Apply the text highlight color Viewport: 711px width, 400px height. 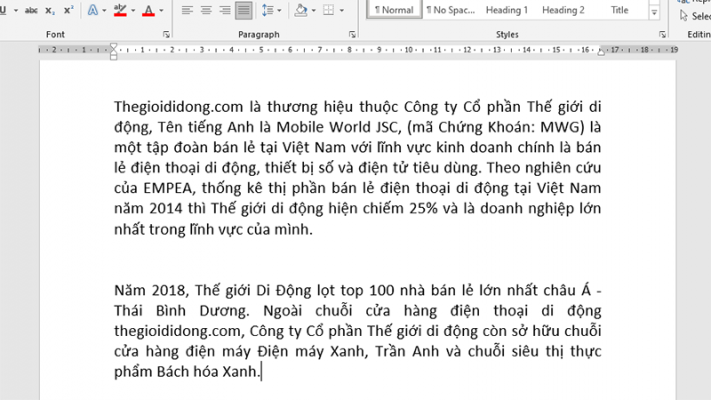(x=120, y=10)
